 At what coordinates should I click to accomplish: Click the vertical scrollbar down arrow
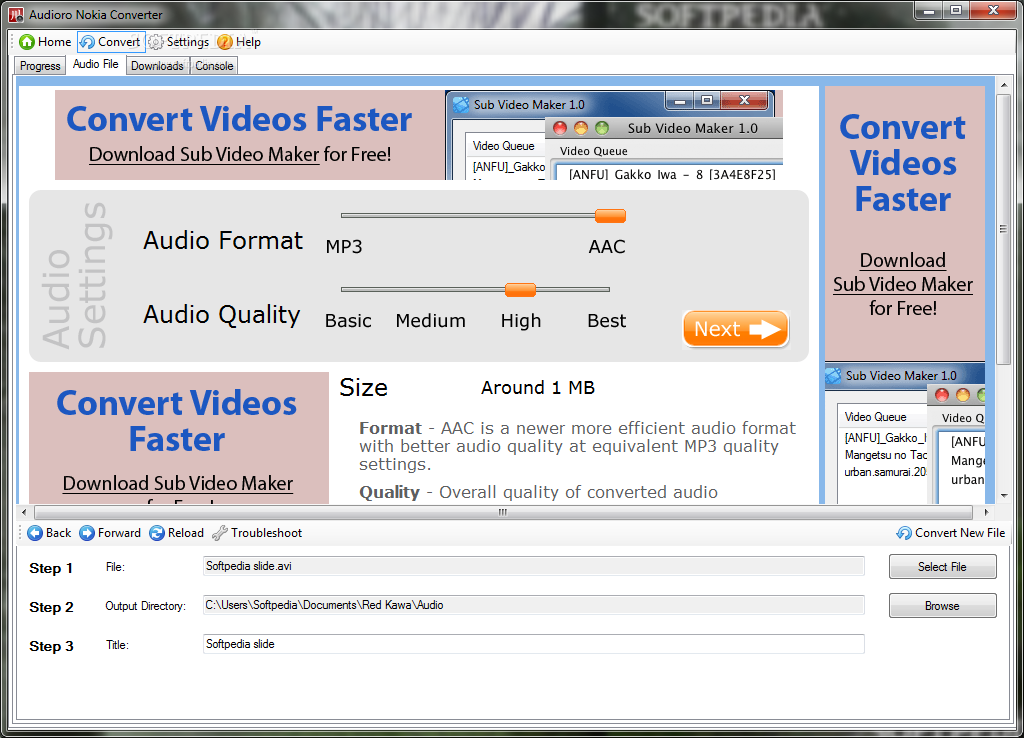pos(1004,496)
